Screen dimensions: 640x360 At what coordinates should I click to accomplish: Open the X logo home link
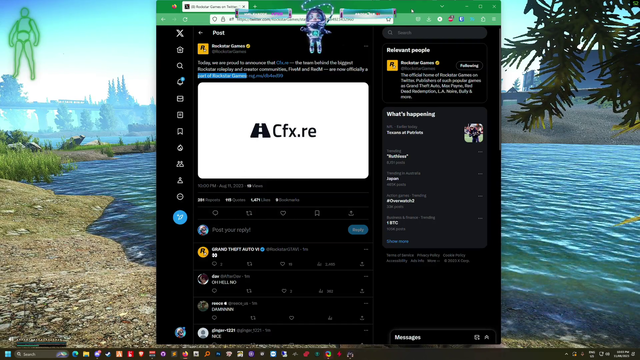(x=180, y=33)
